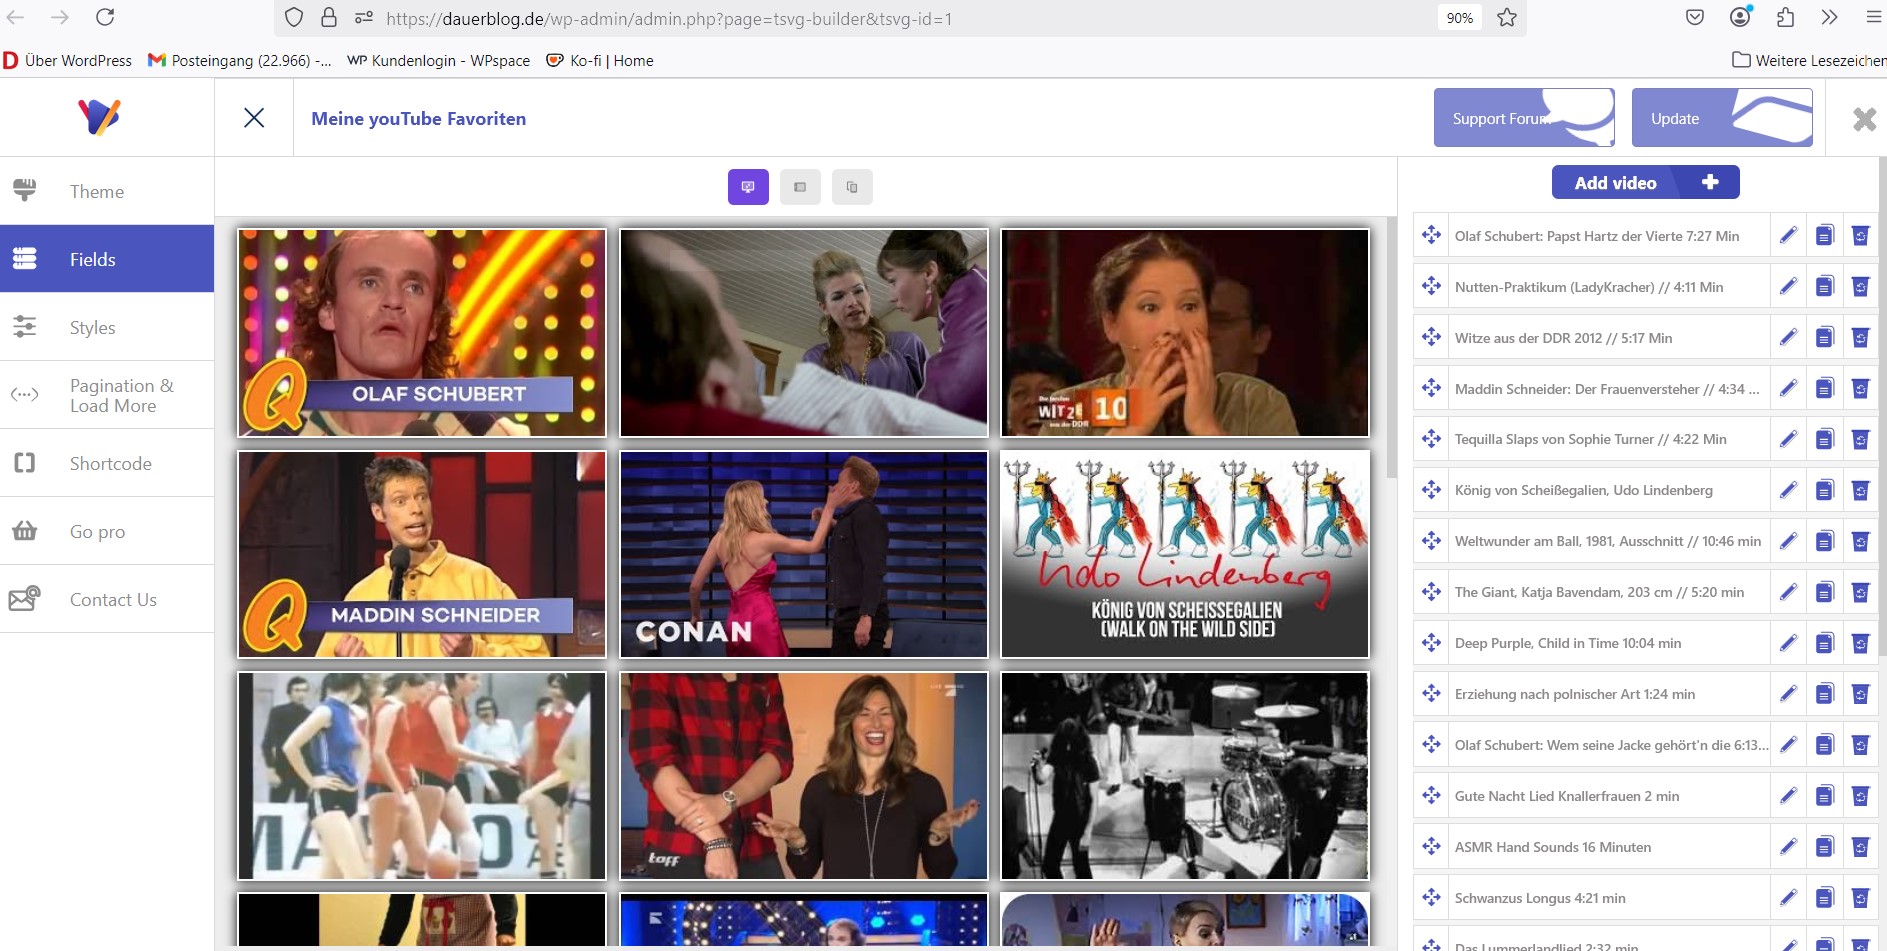Edit the Olaf Schubert Papst Hartz video
This screenshot has height=951, width=1887.
(x=1788, y=236)
